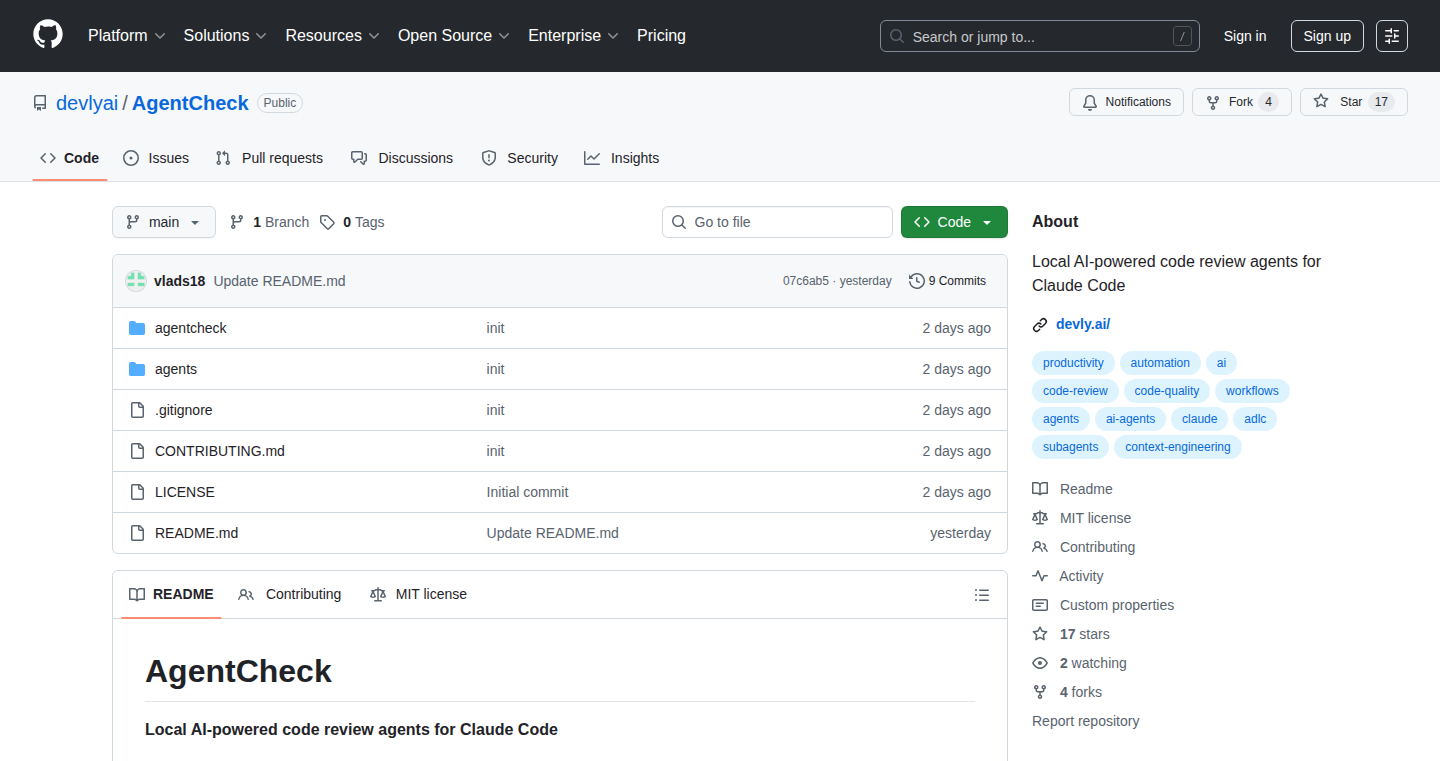The height and width of the screenshot is (761, 1440).
Task: Select the README tab
Action: [171, 594]
